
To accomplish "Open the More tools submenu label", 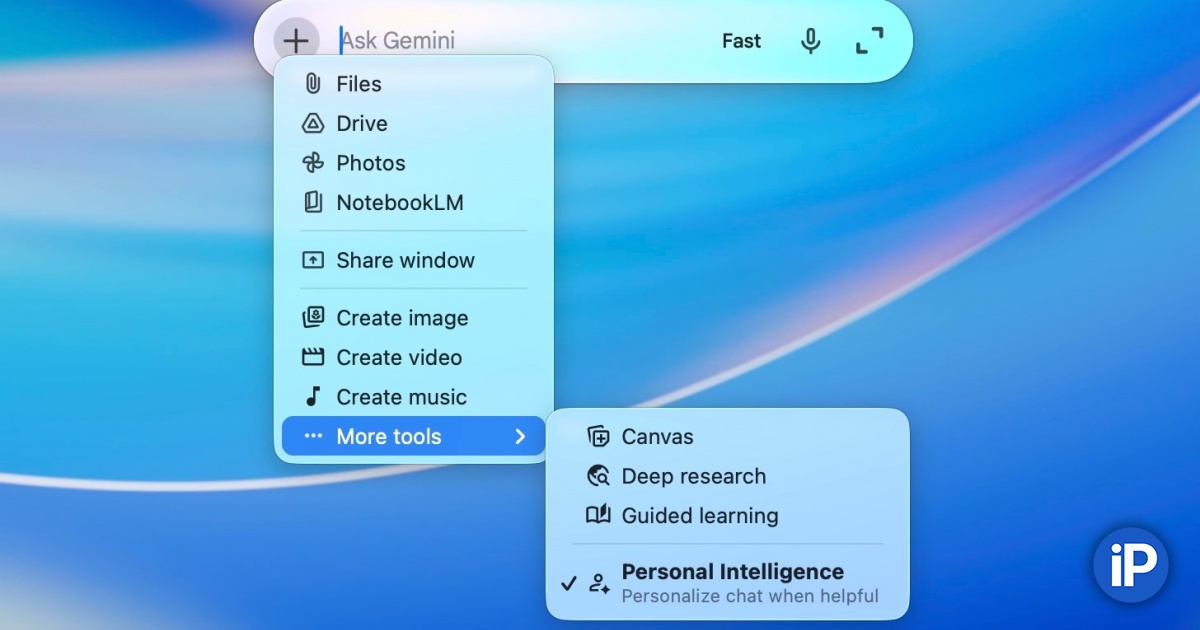I will (389, 436).
